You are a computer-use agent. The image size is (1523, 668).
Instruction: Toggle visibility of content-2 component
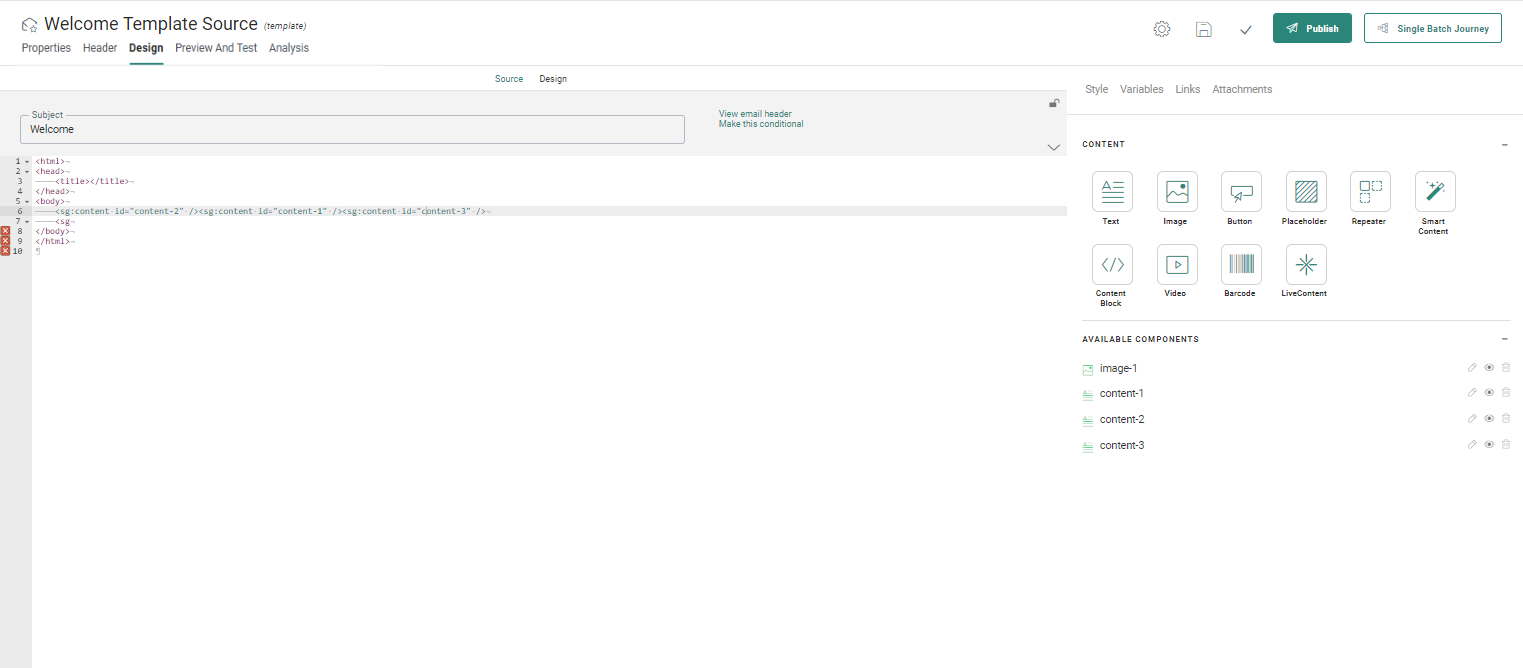[x=1489, y=419]
